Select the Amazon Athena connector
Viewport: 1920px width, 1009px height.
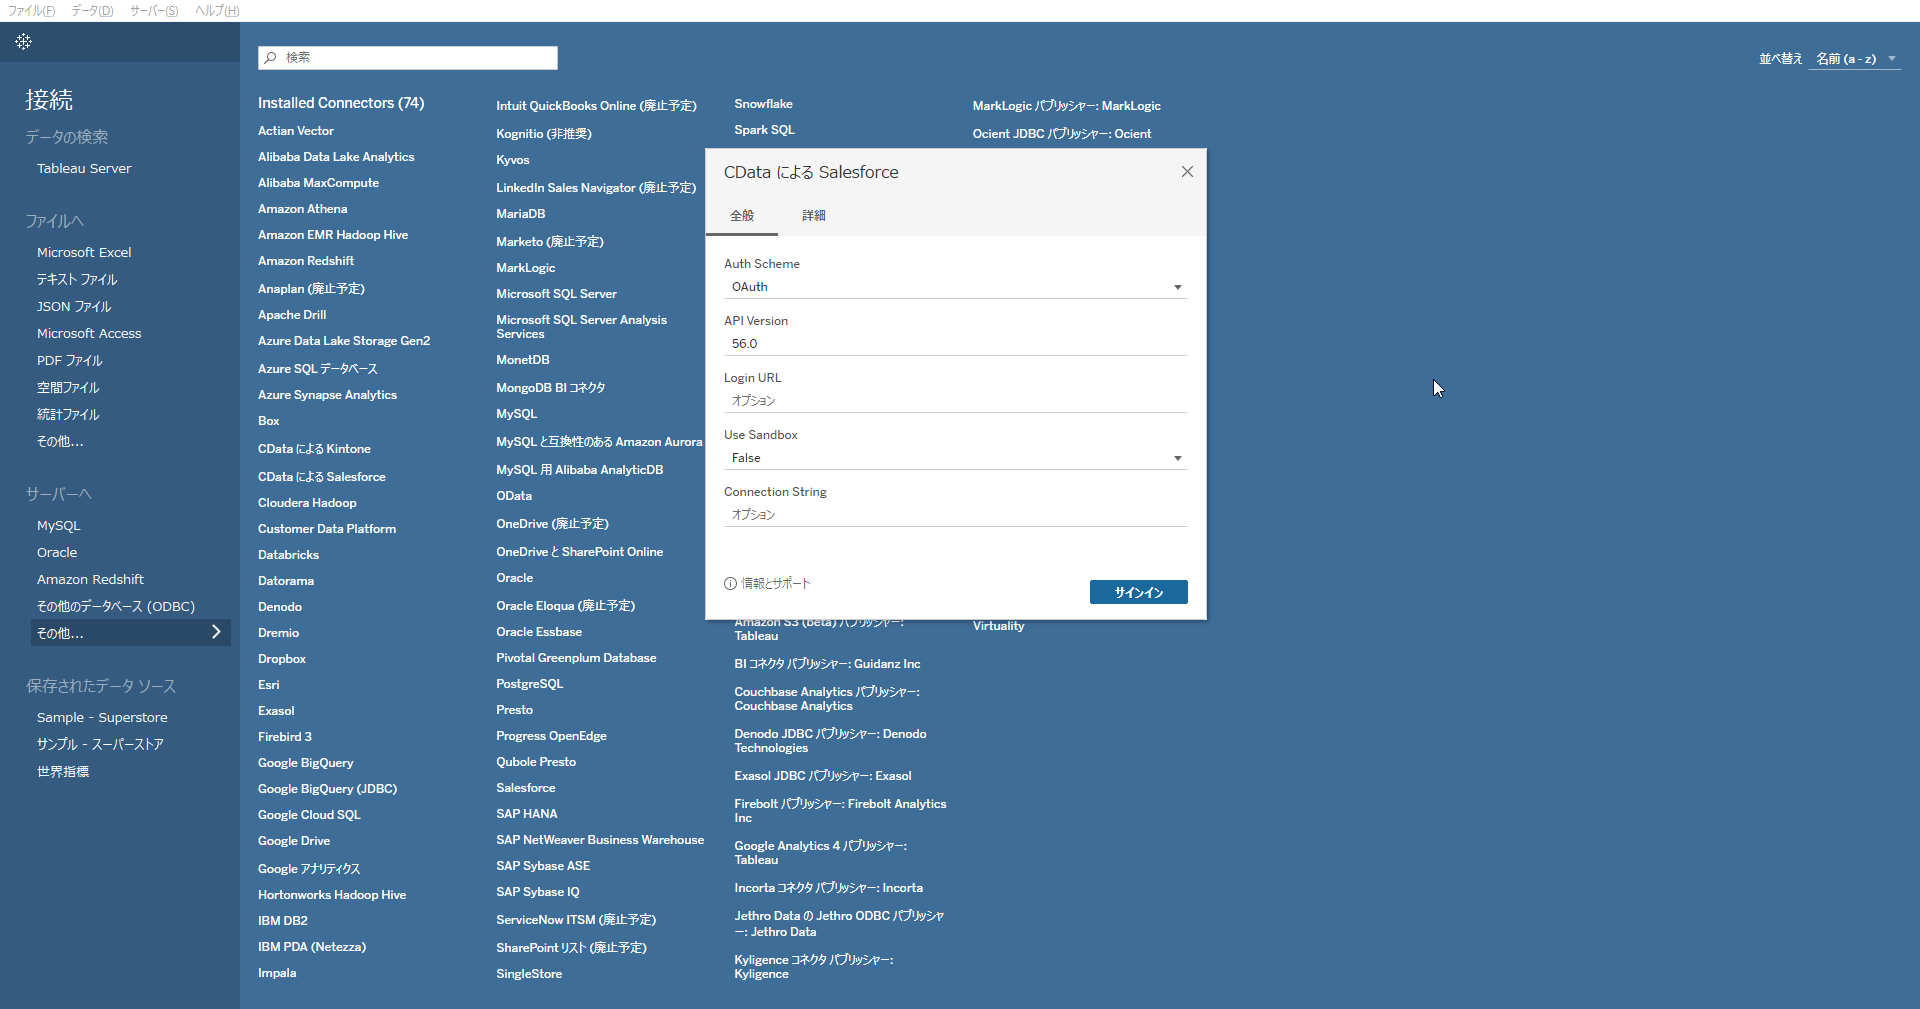point(303,209)
